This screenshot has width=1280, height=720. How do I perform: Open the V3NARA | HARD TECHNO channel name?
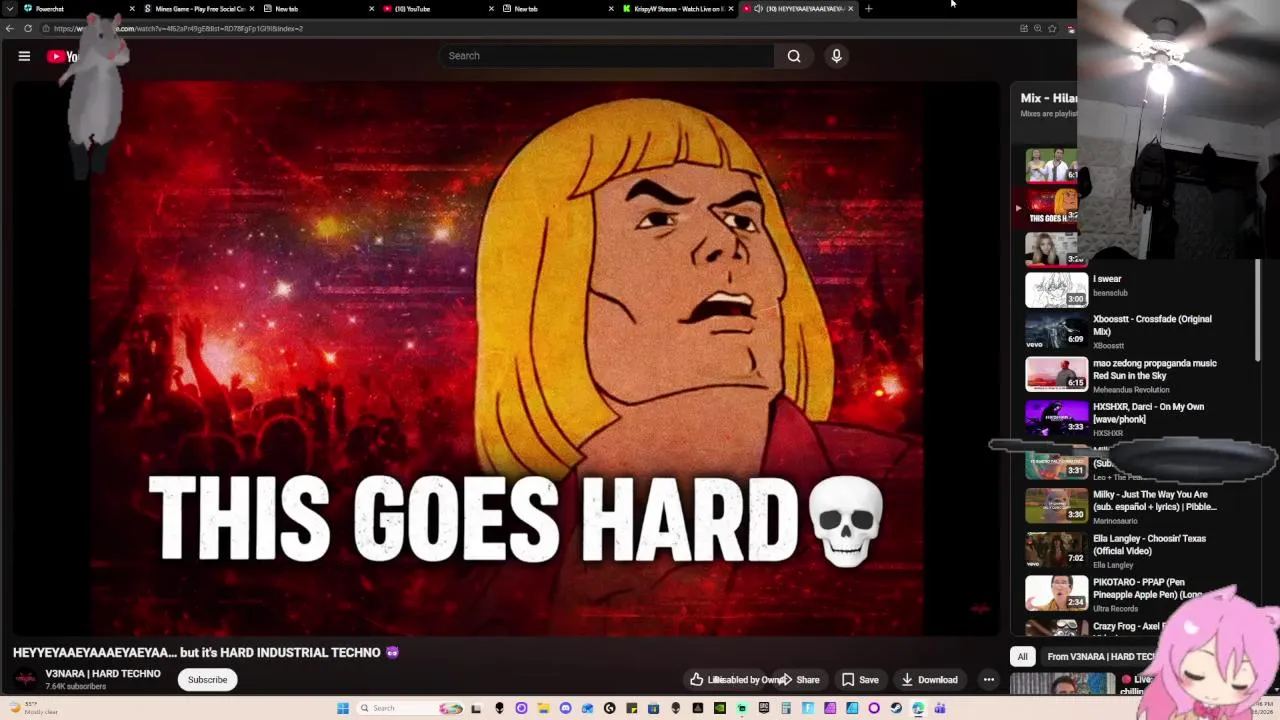103,674
